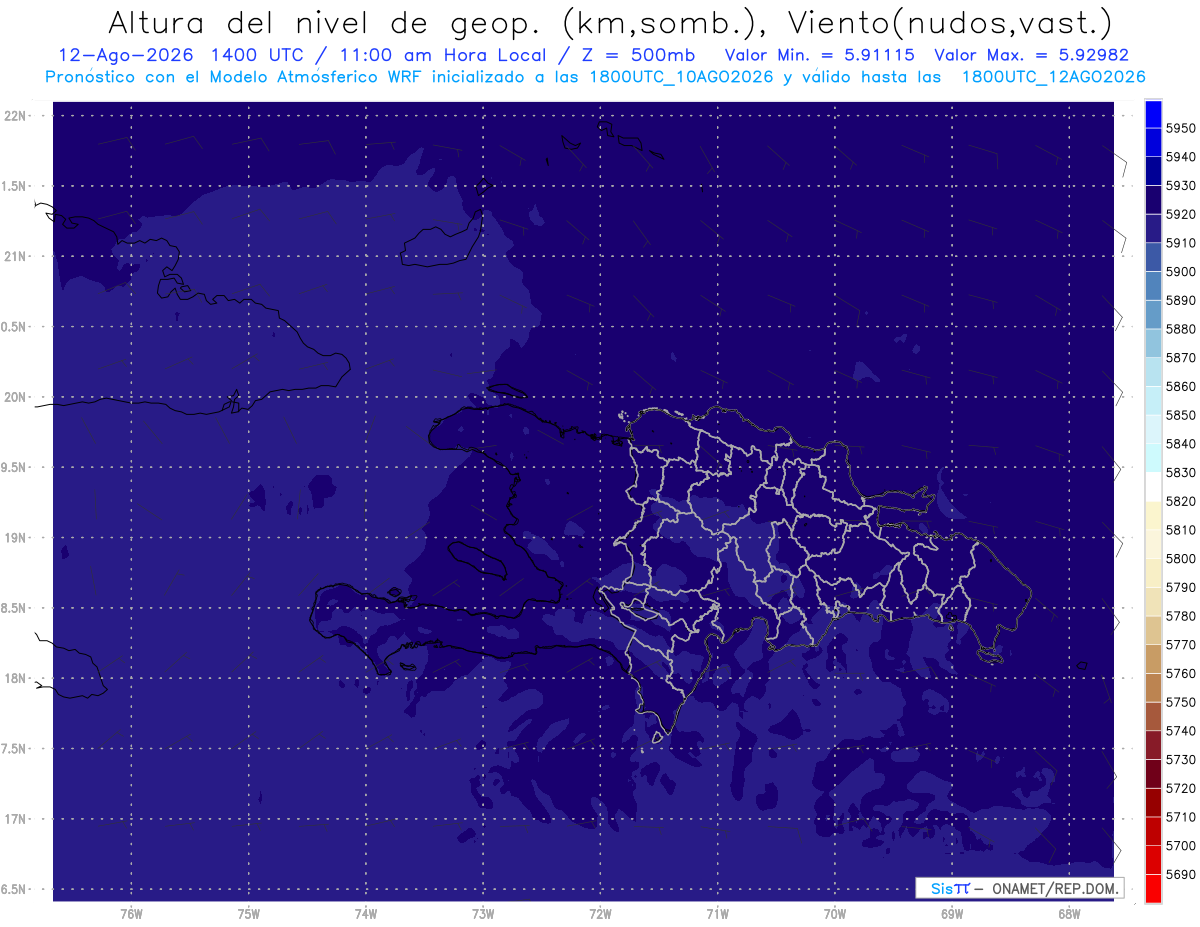Select "Valor Min. = 5.91115" text
Viewport: 1200px width, 927px height.
point(820,56)
